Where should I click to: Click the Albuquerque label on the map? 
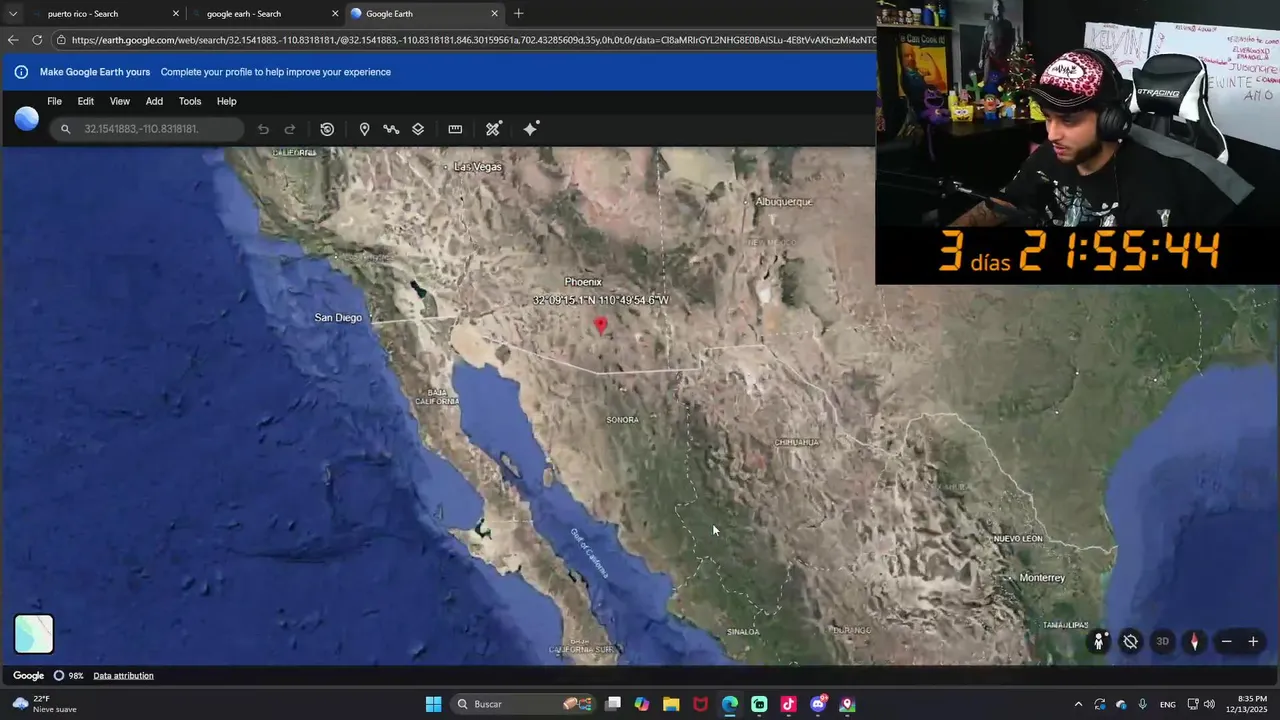(784, 202)
